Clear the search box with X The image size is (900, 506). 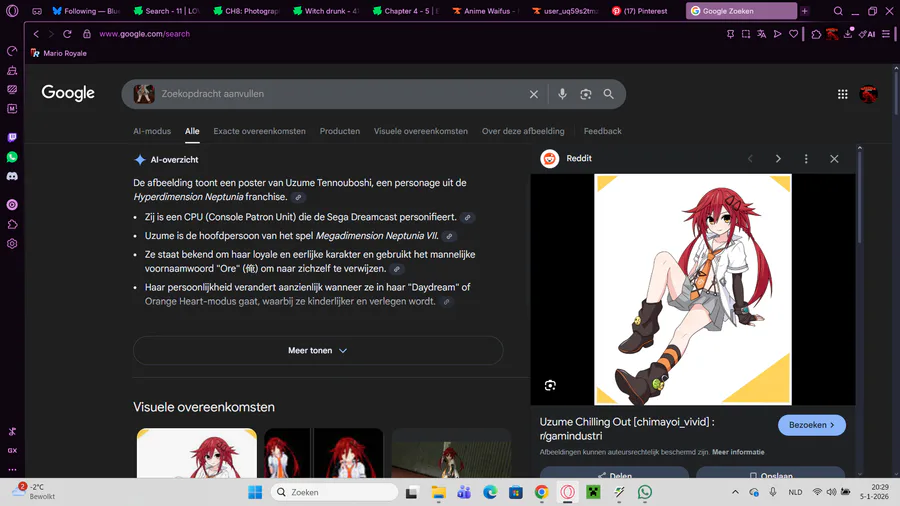point(534,94)
